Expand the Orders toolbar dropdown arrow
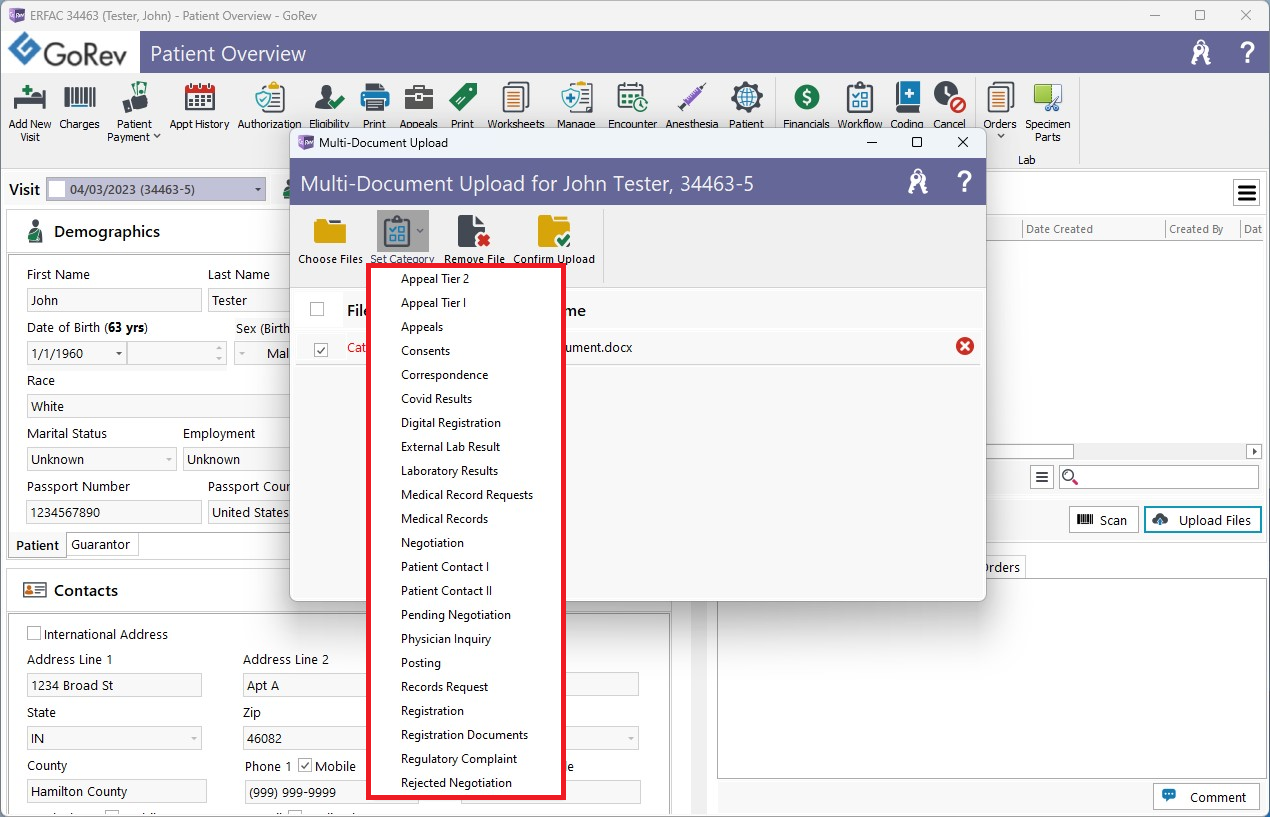Viewport: 1270px width, 817px height. (1000, 137)
